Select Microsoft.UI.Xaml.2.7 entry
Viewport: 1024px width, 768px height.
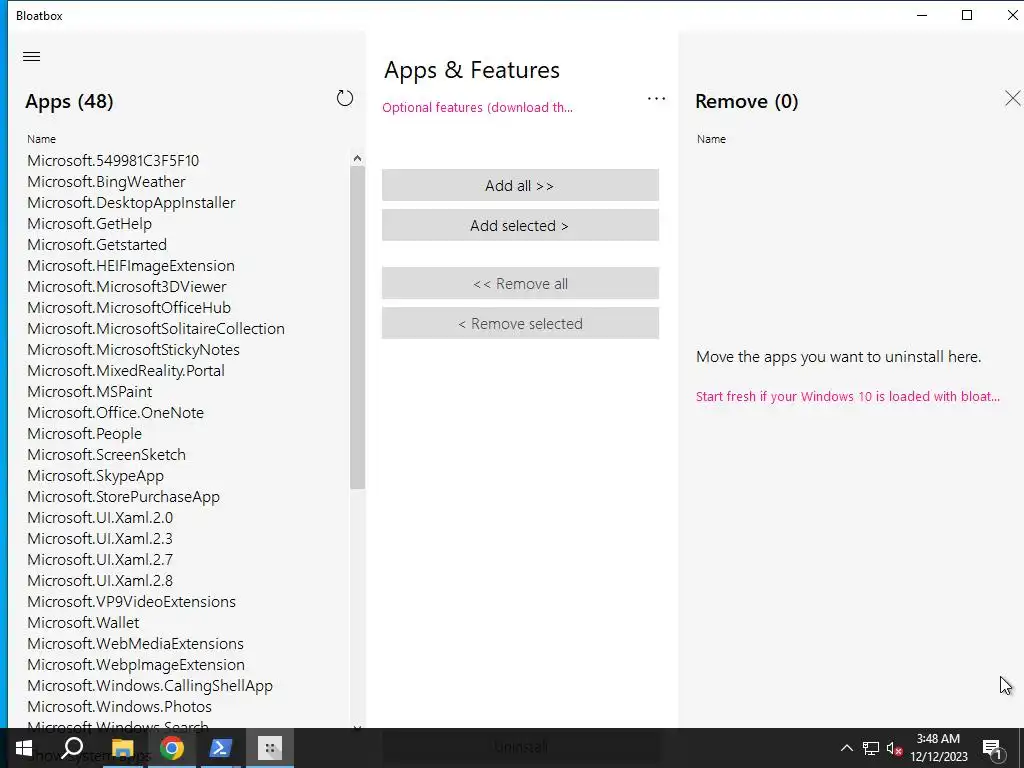(x=100, y=560)
